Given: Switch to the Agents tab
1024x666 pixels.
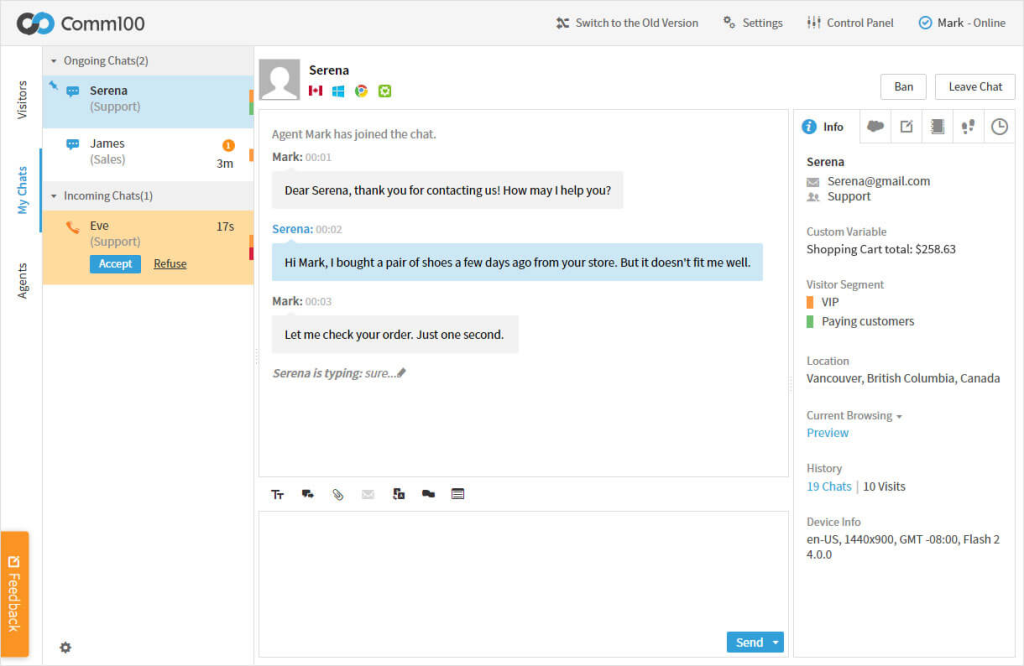Looking at the screenshot, I should [22, 280].
